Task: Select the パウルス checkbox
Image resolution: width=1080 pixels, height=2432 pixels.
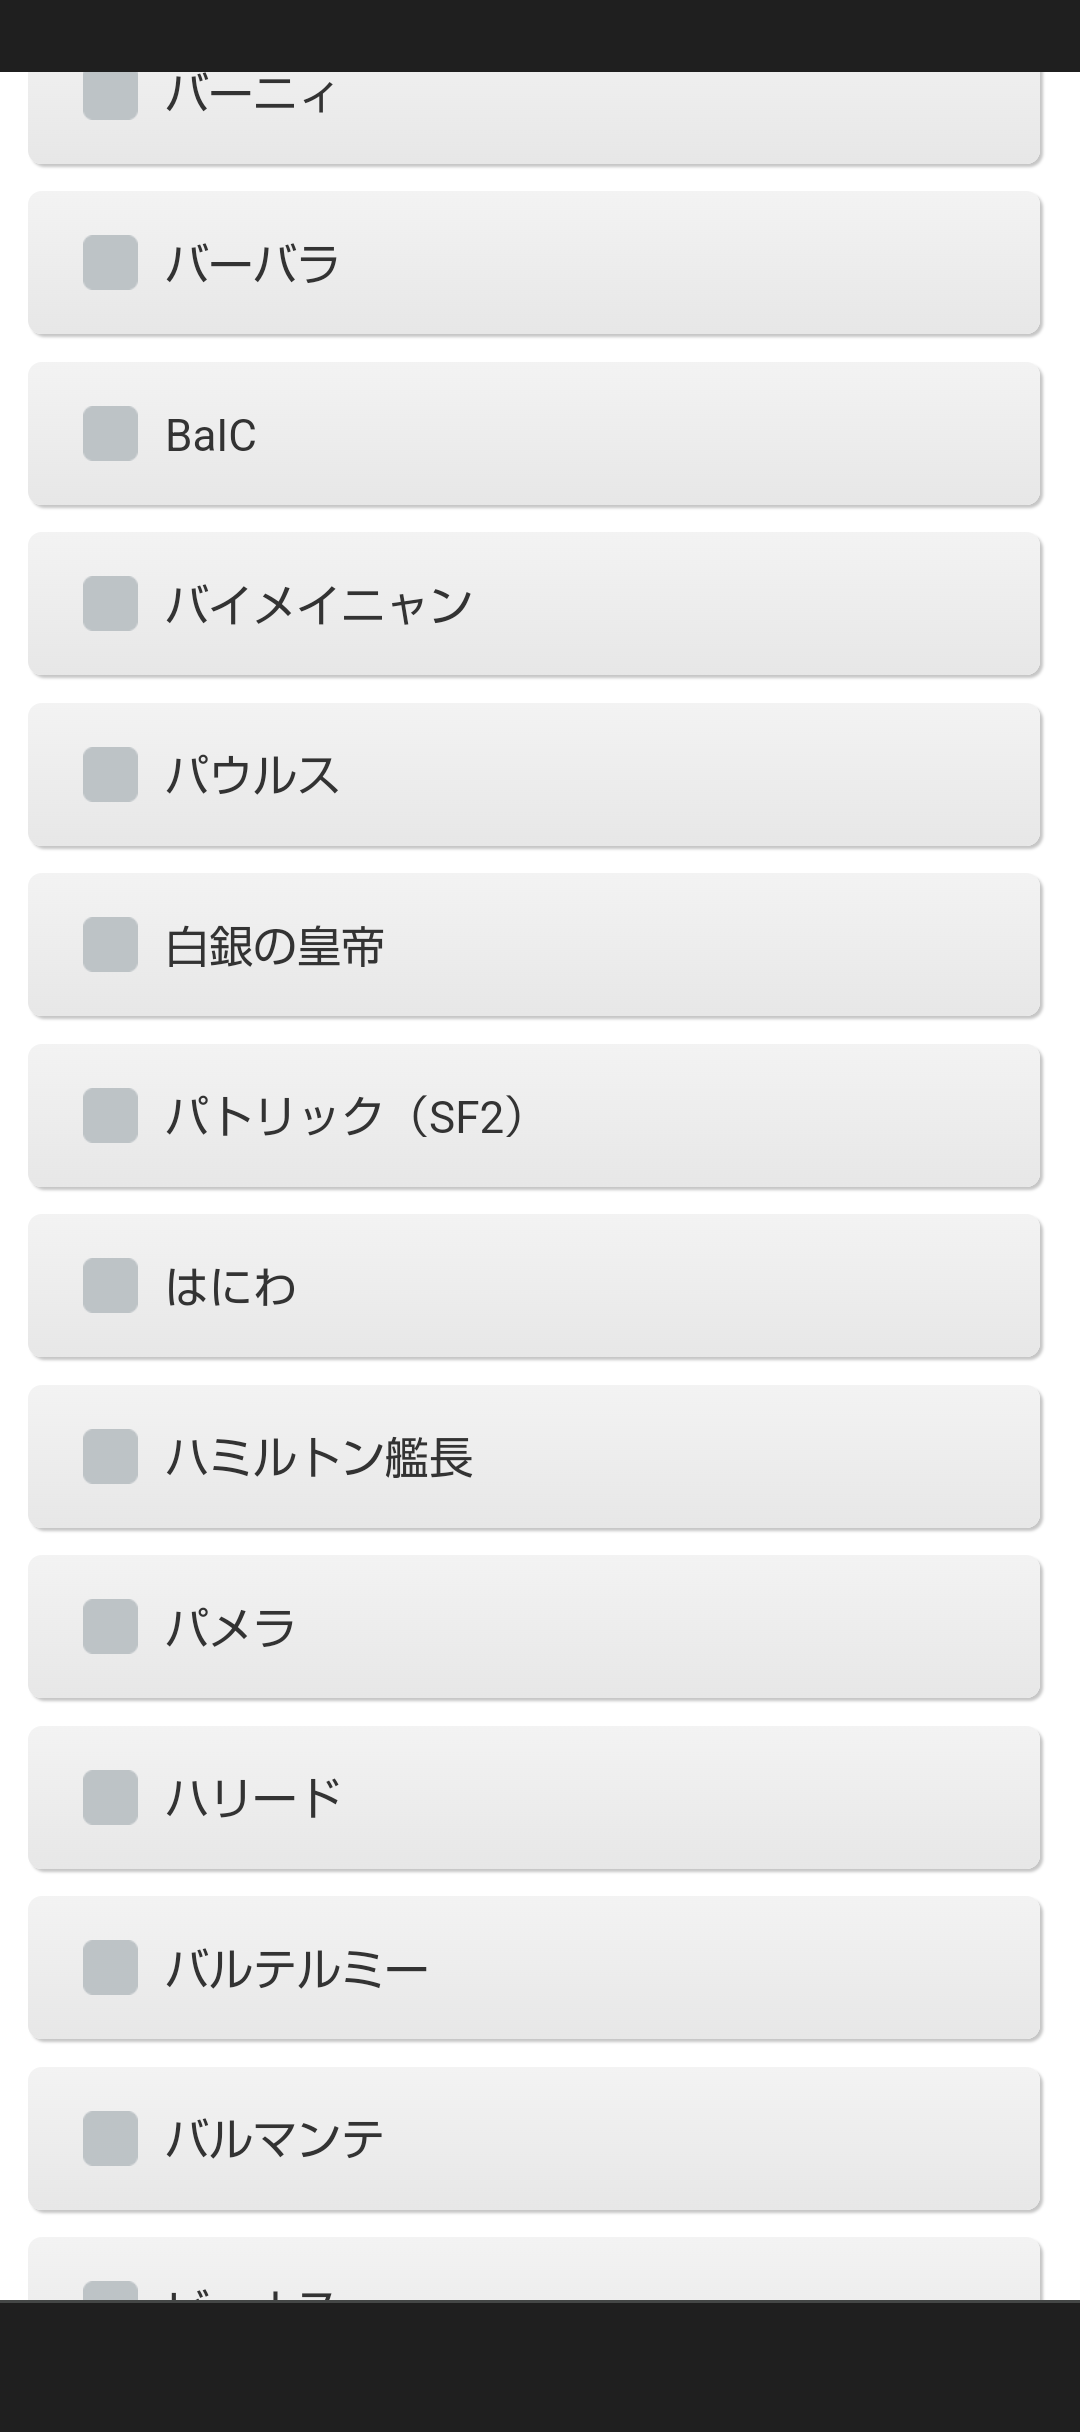Action: click(x=110, y=775)
